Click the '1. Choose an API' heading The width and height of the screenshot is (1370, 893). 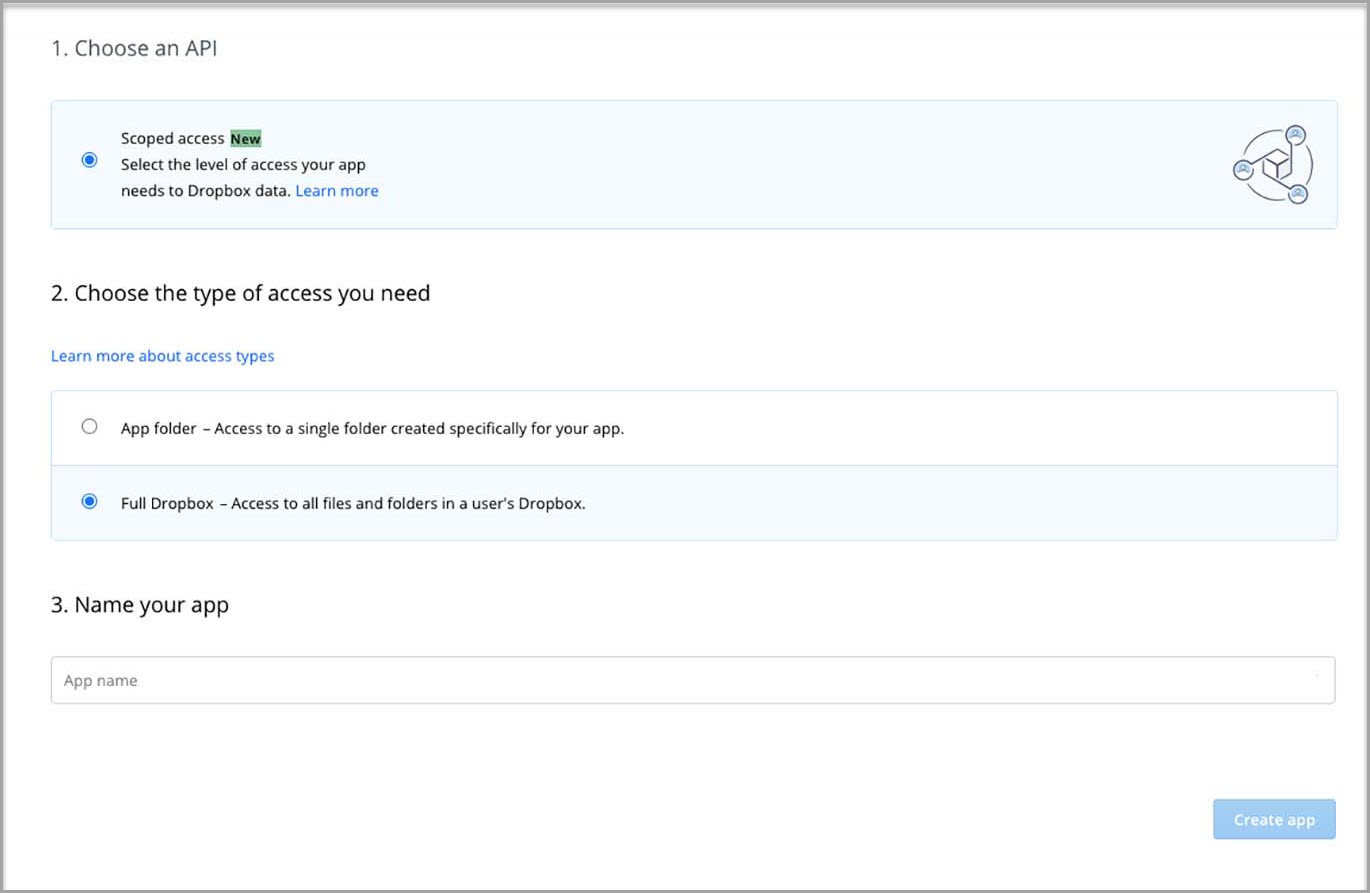point(134,48)
